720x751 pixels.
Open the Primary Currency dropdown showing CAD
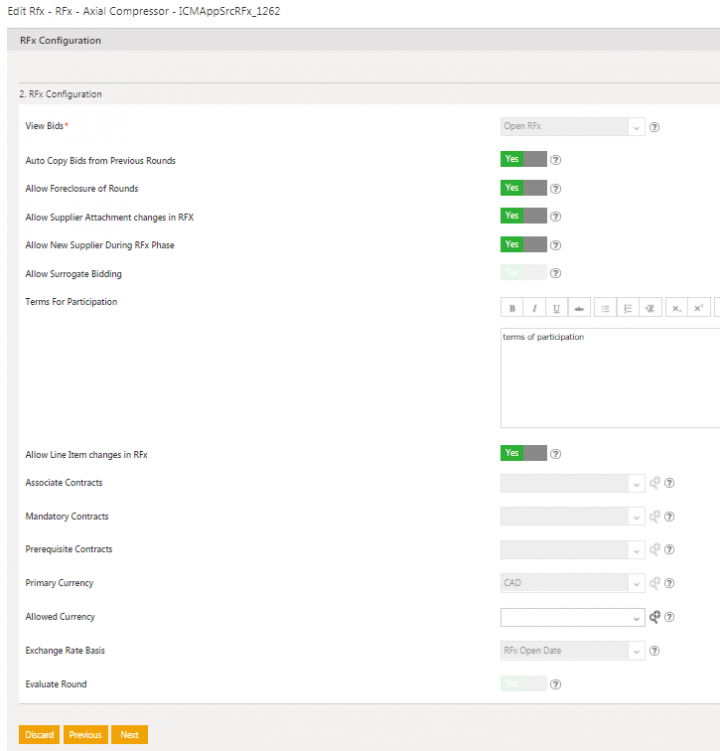[572, 583]
